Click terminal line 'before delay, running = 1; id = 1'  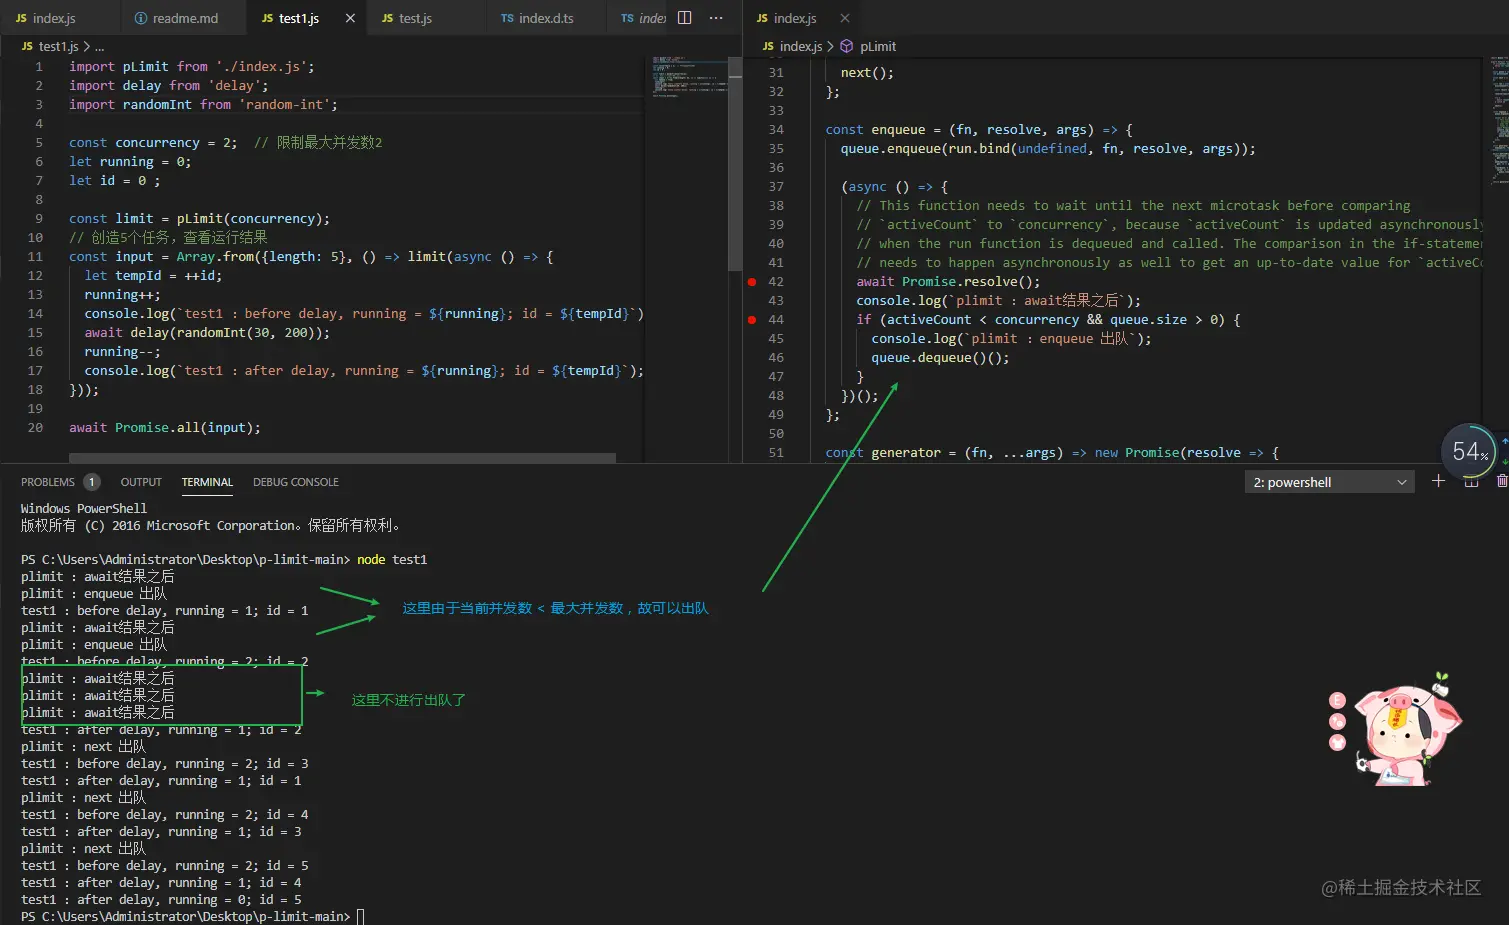(x=165, y=611)
